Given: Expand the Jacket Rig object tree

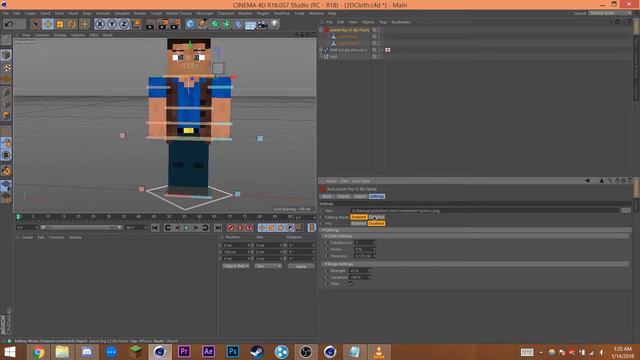Looking at the screenshot, I should pos(321,30).
